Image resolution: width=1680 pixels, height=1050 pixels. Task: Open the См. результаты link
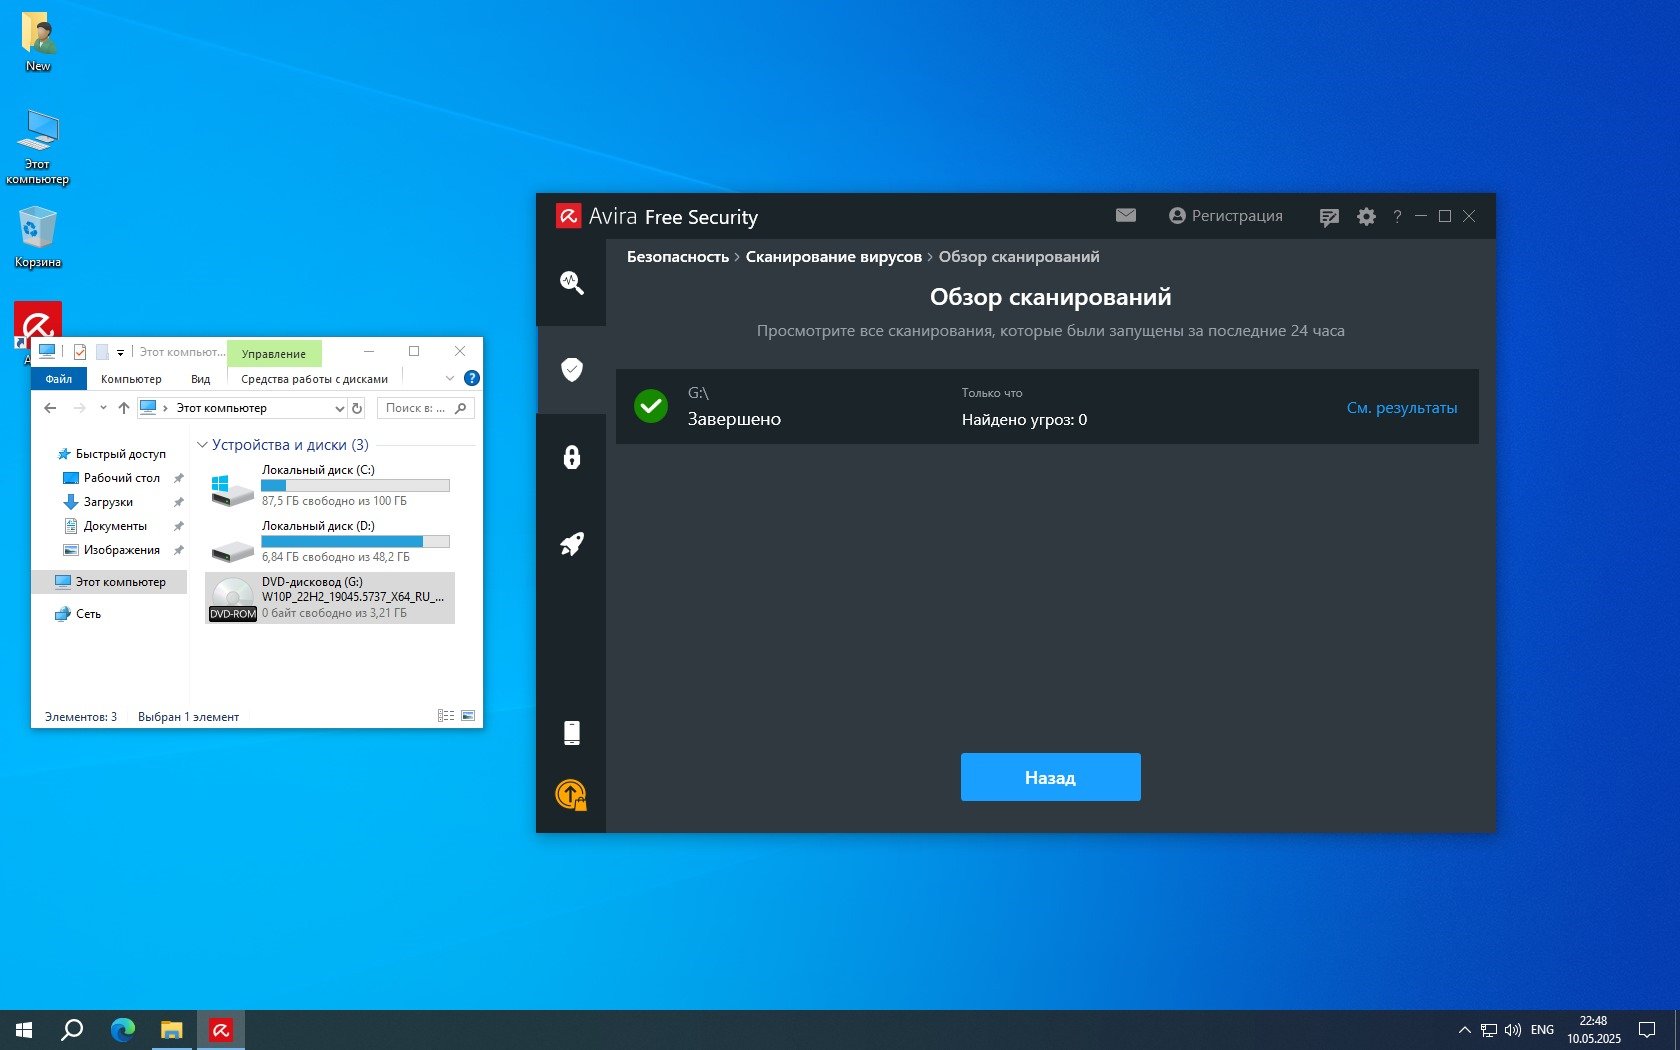coord(1401,408)
